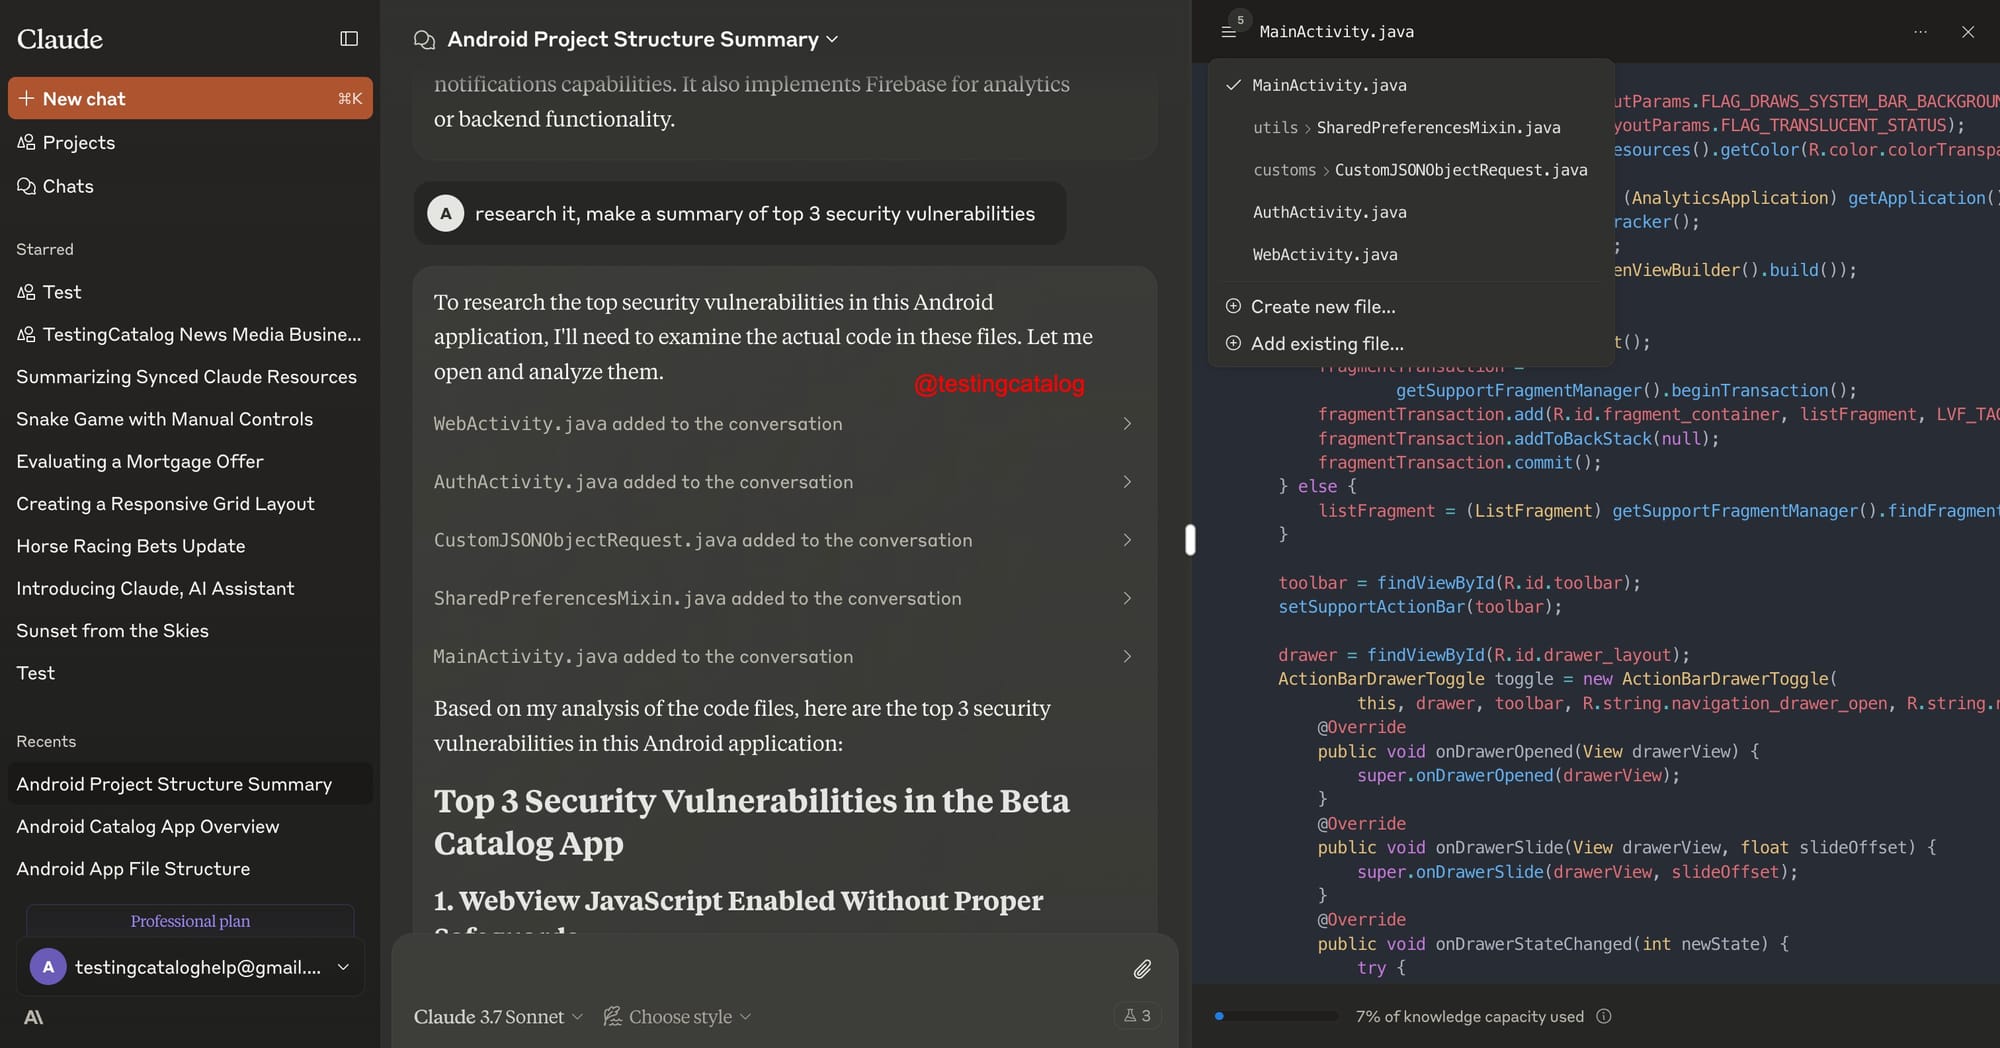2000x1048 pixels.
Task: Click the MainActivity.java panel title
Action: tap(1336, 32)
